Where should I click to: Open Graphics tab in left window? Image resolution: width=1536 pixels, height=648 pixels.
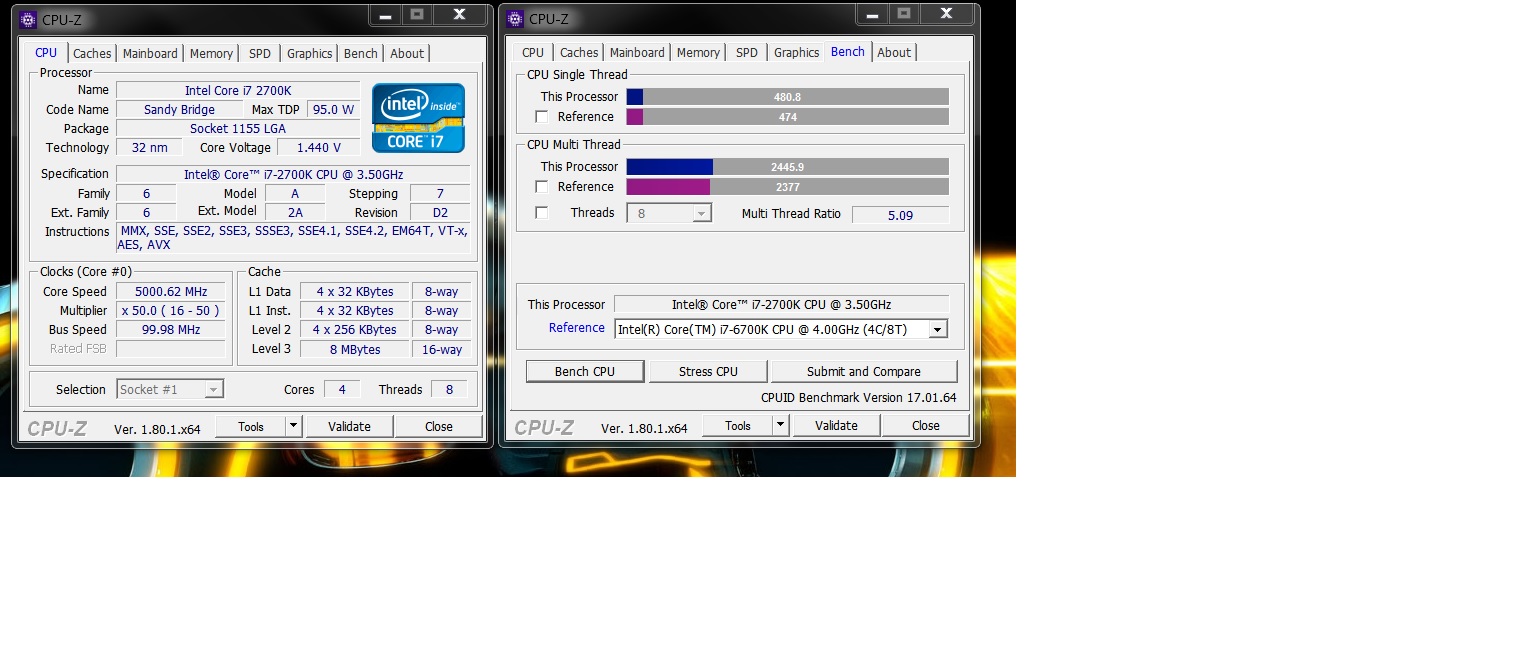coord(309,54)
